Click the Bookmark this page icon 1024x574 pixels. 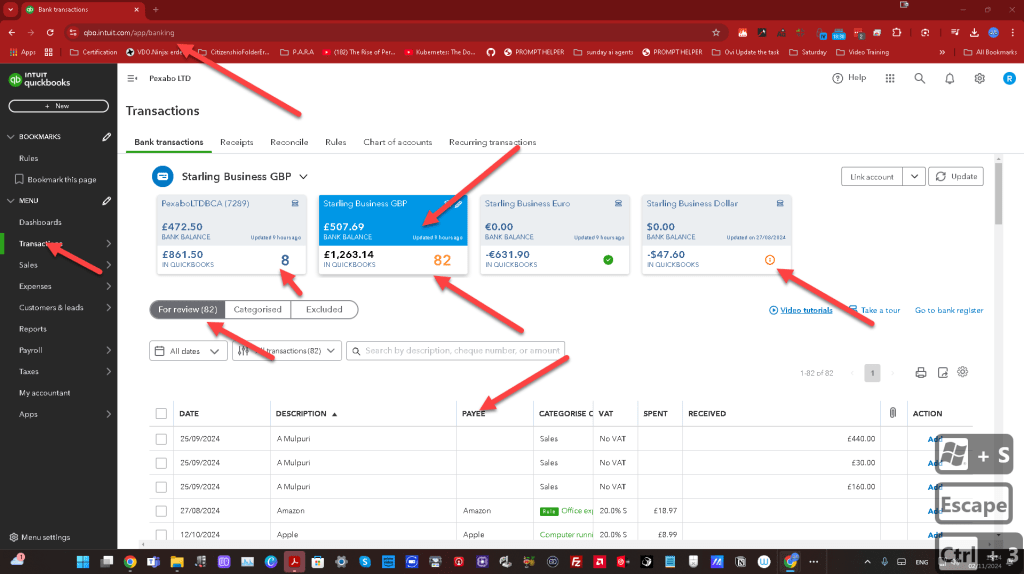coord(19,179)
